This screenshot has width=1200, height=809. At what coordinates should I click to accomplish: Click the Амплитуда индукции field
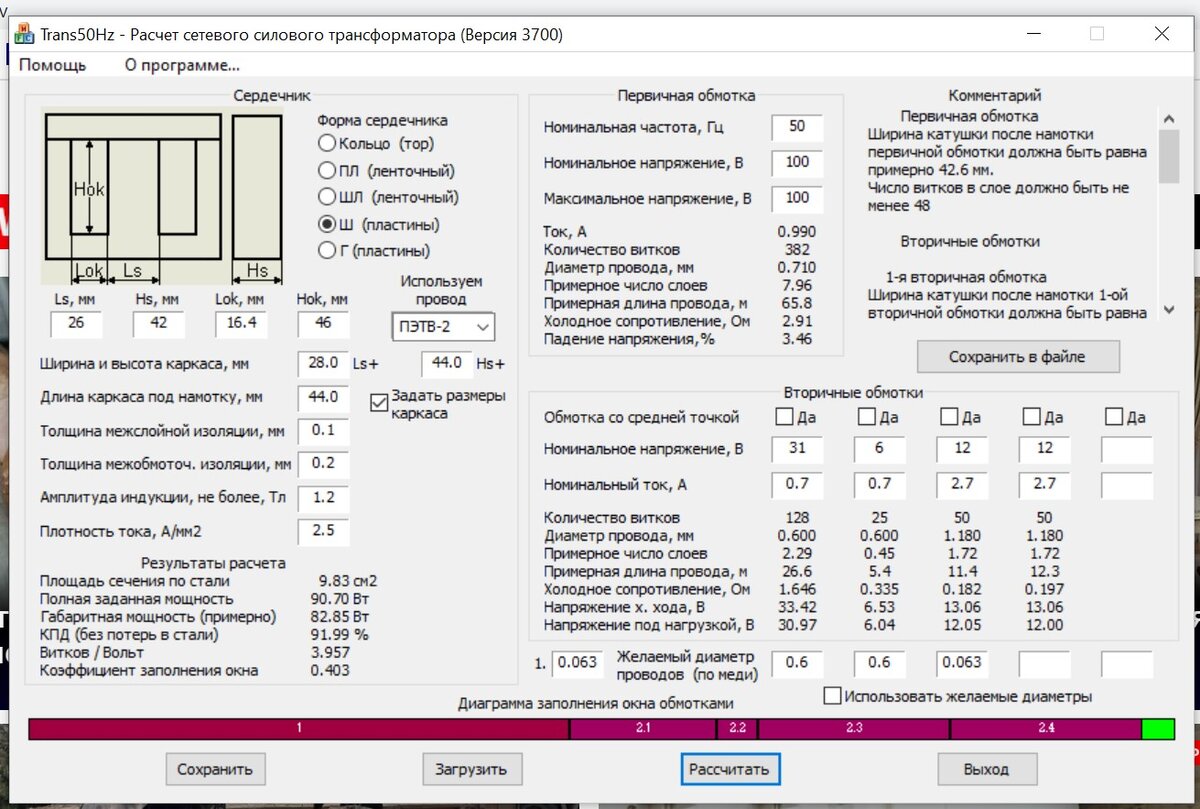[x=323, y=498]
